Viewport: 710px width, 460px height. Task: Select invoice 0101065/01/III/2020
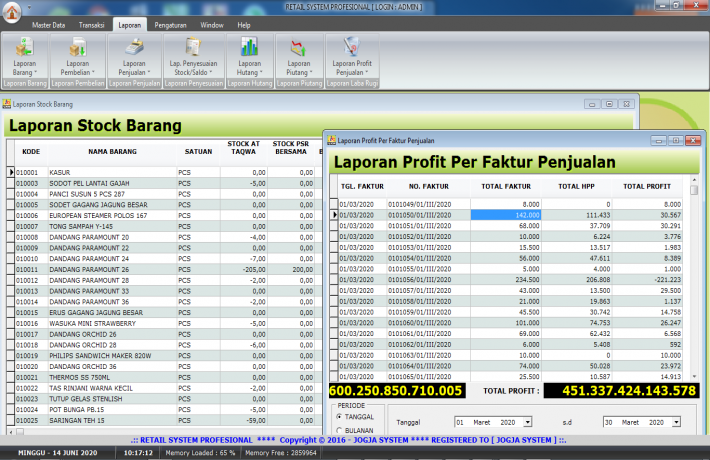[x=419, y=377]
